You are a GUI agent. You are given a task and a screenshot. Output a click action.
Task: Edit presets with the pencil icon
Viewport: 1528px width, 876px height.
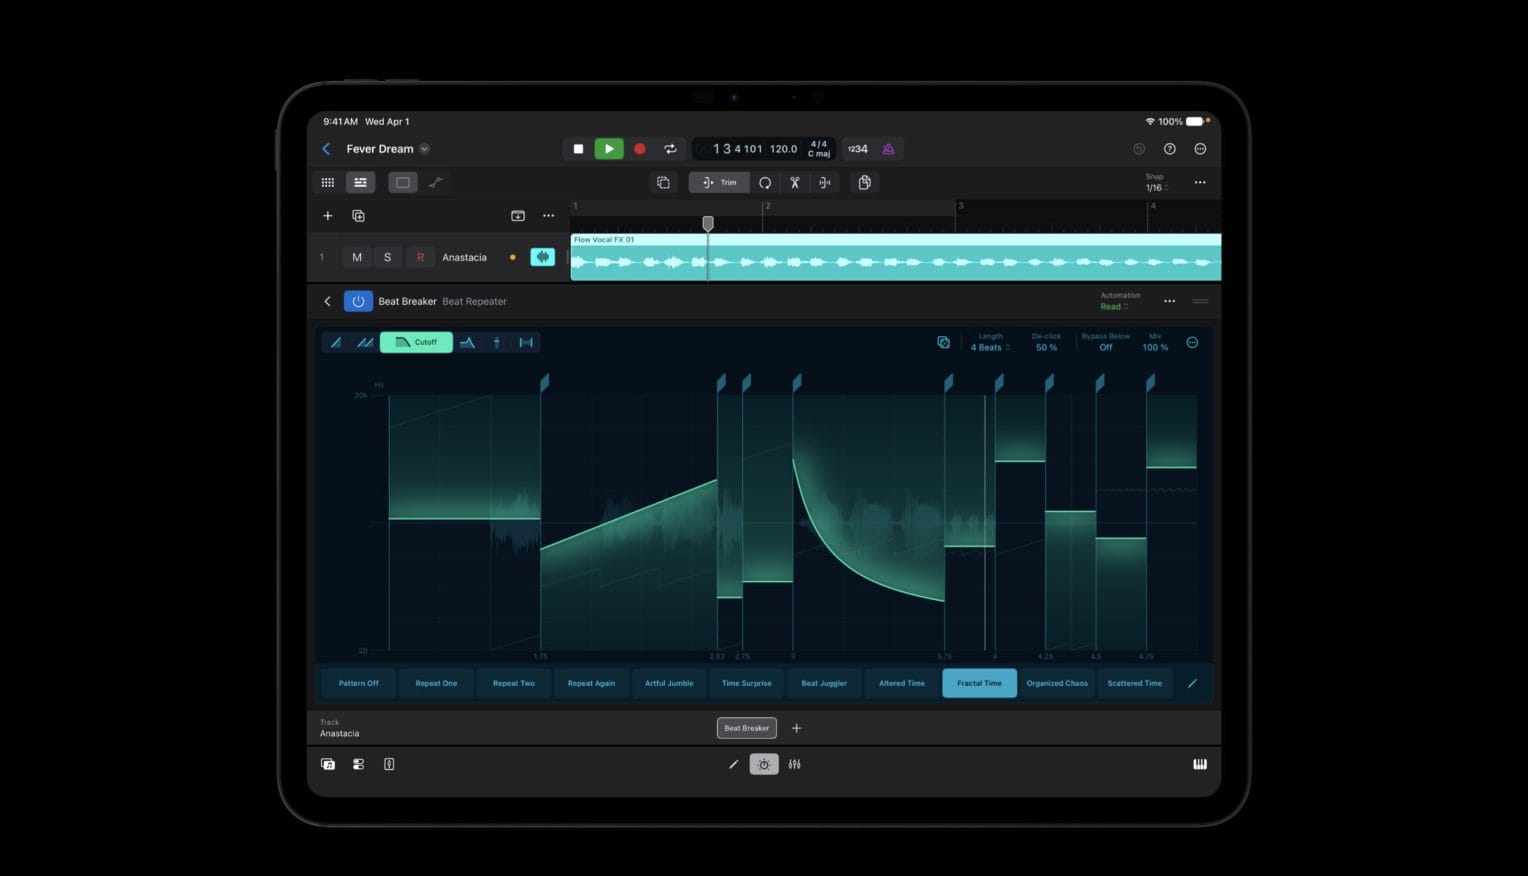(x=1192, y=683)
